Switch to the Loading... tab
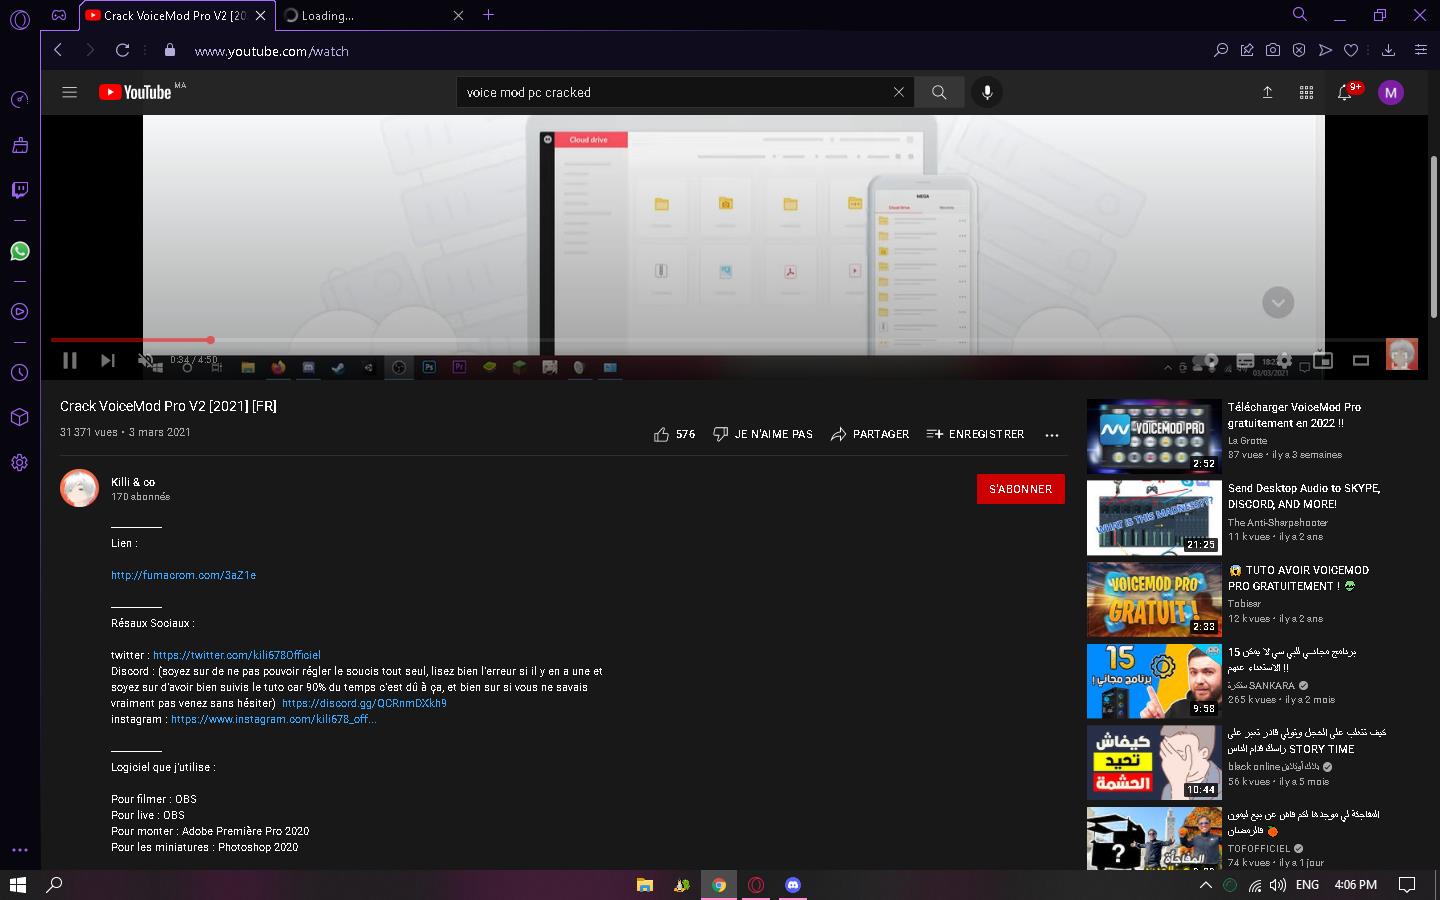 [365, 15]
